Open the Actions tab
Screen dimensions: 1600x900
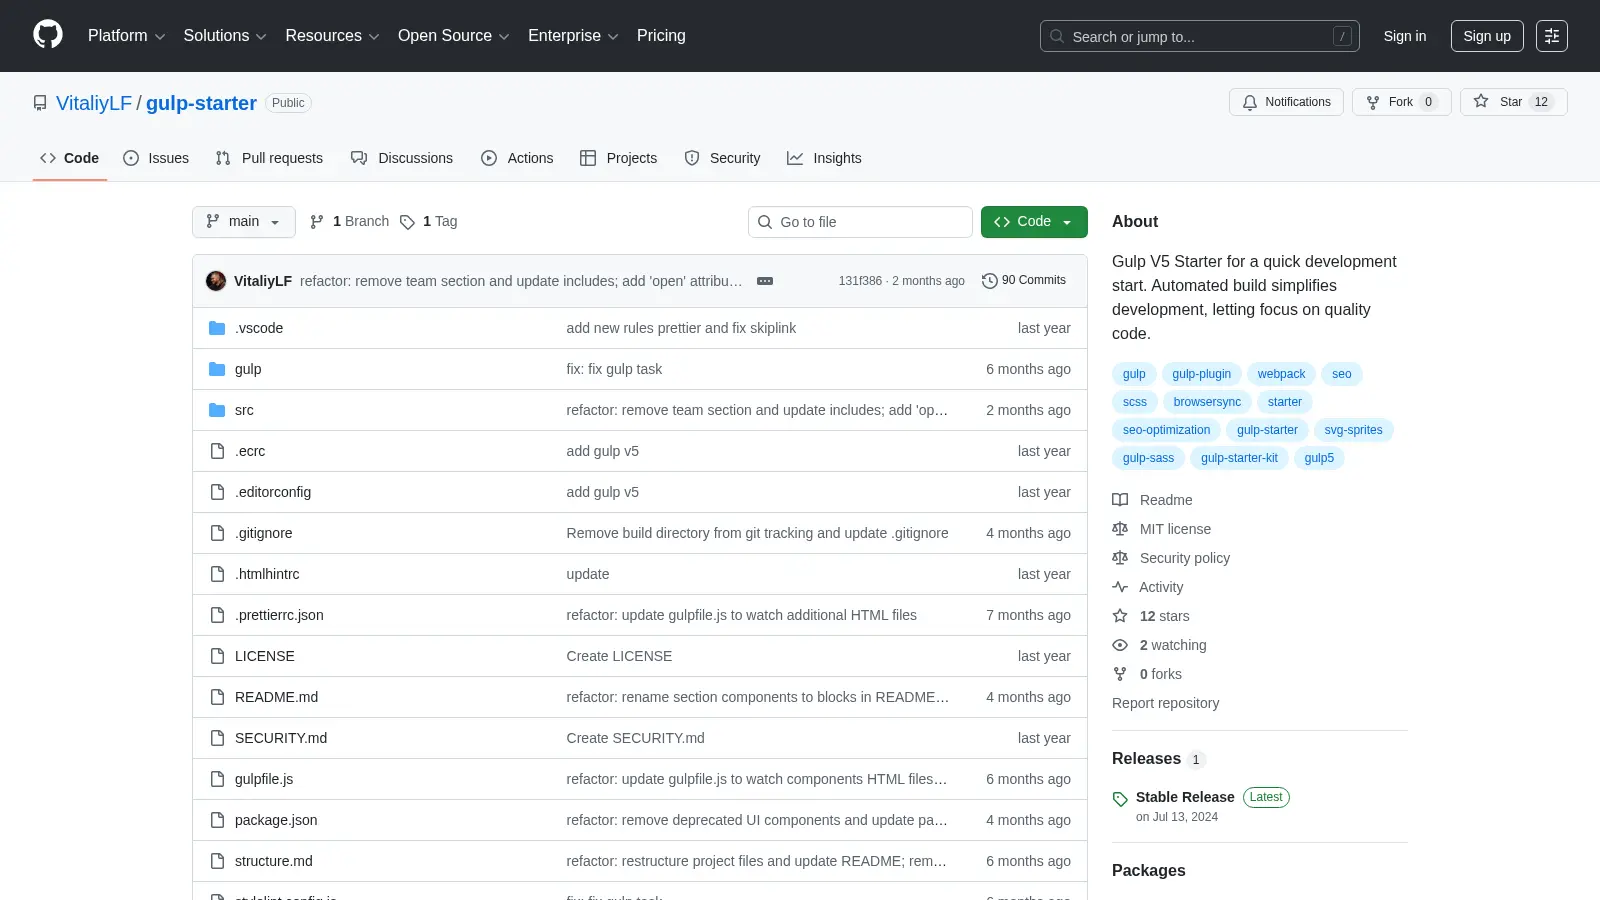[x=517, y=158]
